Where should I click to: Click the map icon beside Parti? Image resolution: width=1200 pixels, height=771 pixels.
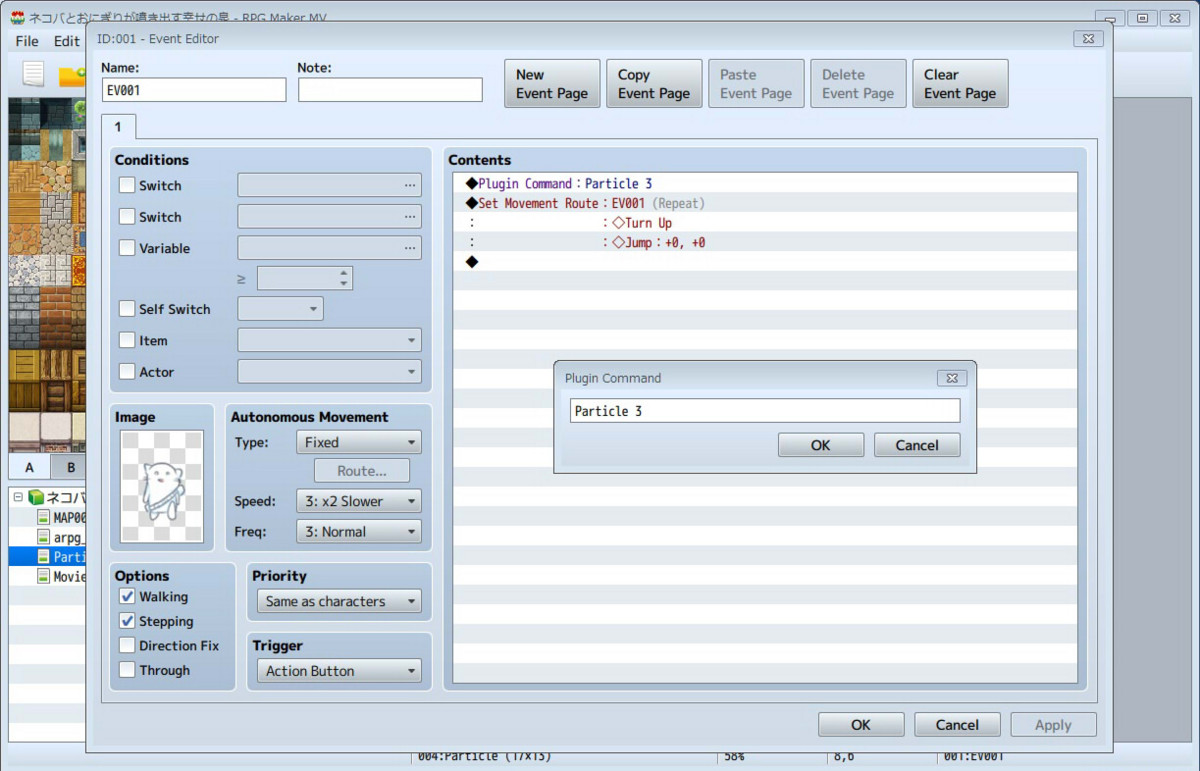click(43, 557)
